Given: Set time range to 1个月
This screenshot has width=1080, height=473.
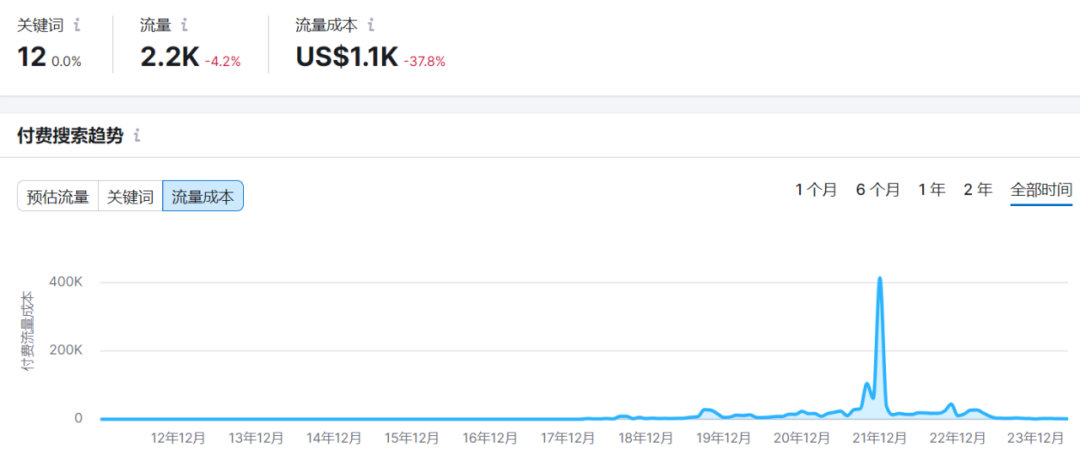Looking at the screenshot, I should (x=816, y=190).
